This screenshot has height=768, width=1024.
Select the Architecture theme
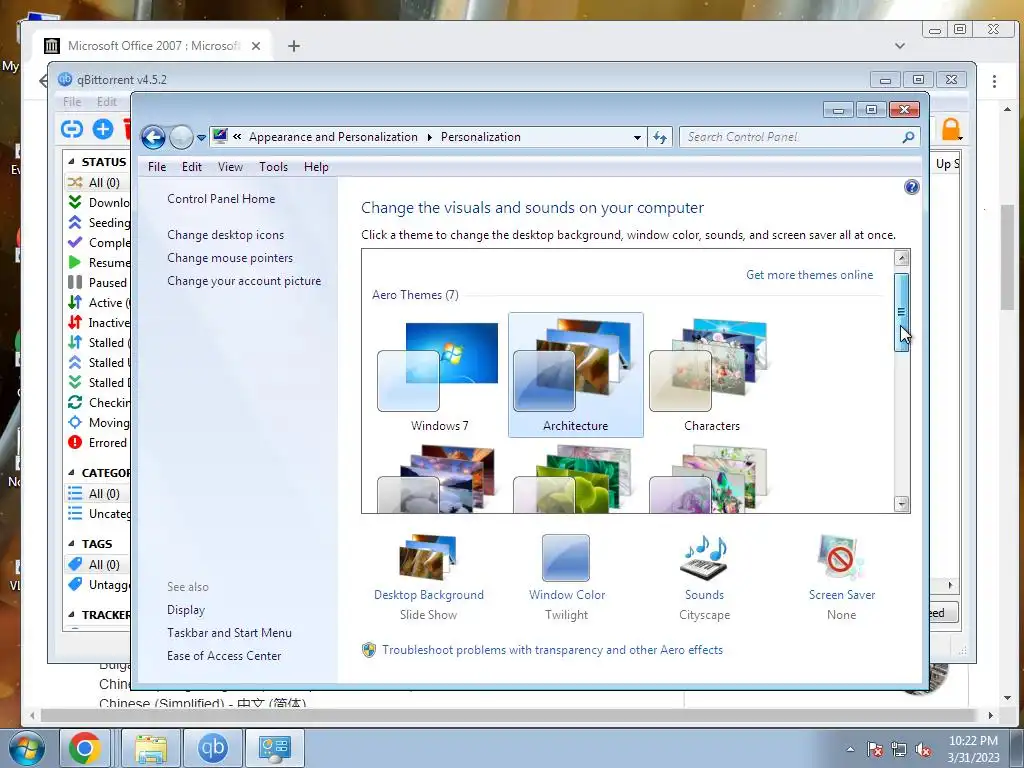575,375
